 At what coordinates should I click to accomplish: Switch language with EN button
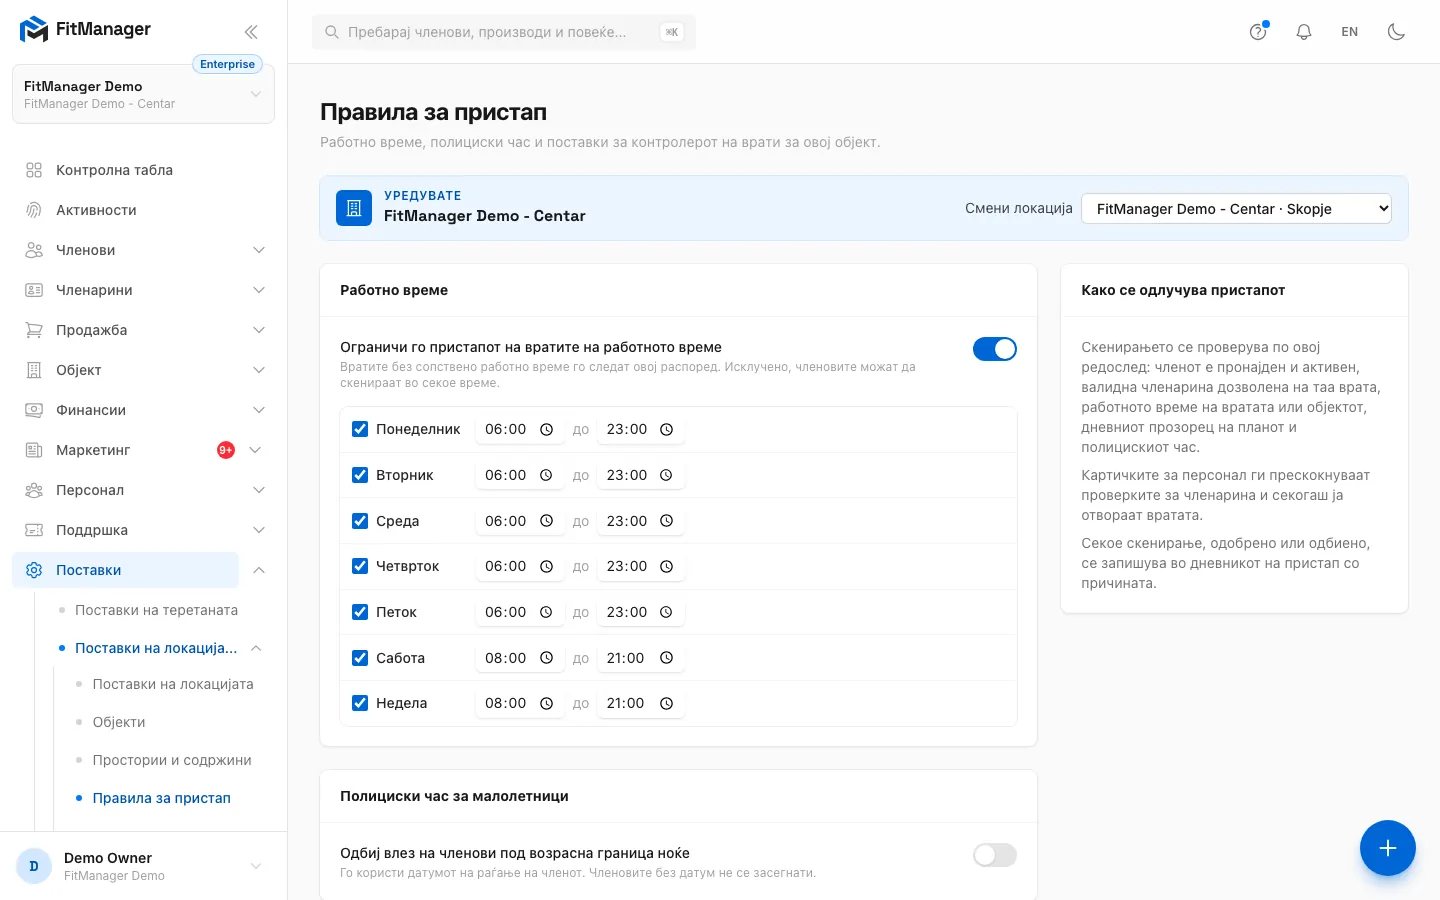tap(1350, 32)
